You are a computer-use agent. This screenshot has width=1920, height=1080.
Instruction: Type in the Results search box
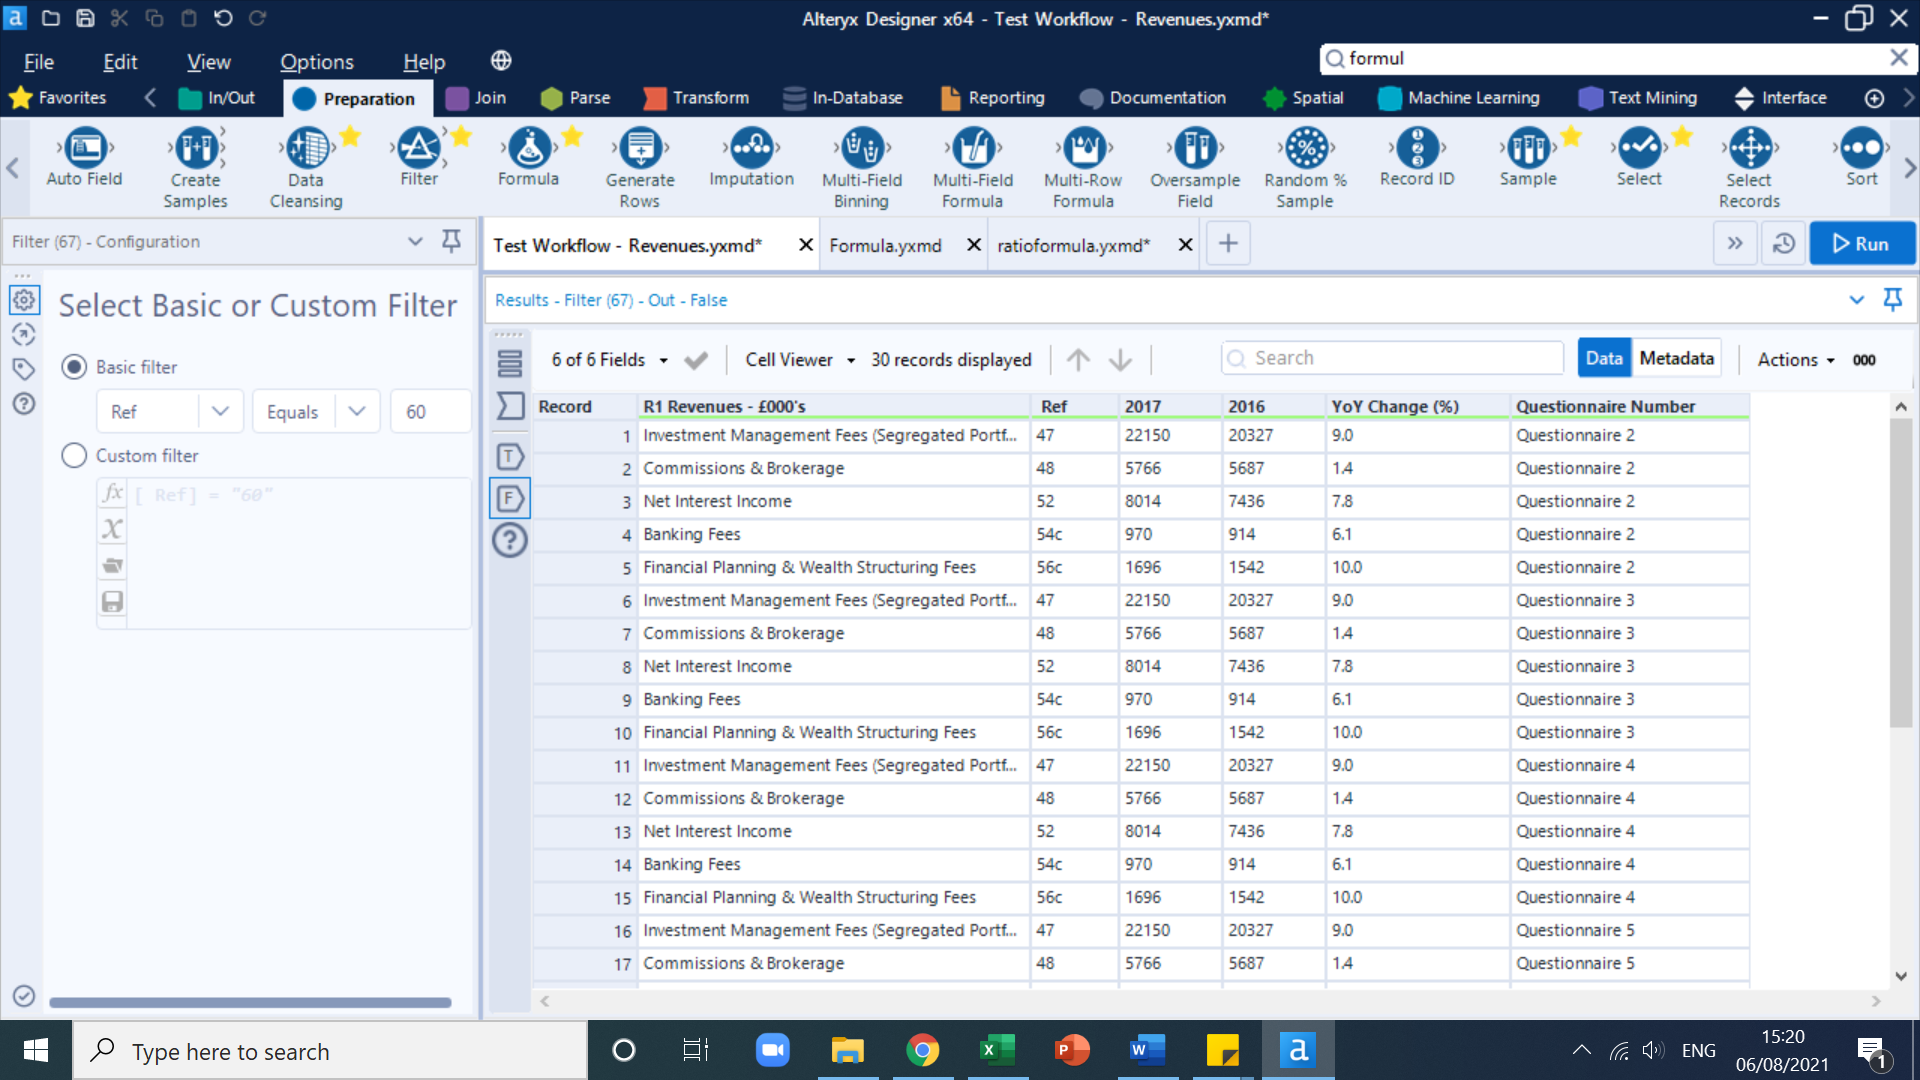[1390, 357]
